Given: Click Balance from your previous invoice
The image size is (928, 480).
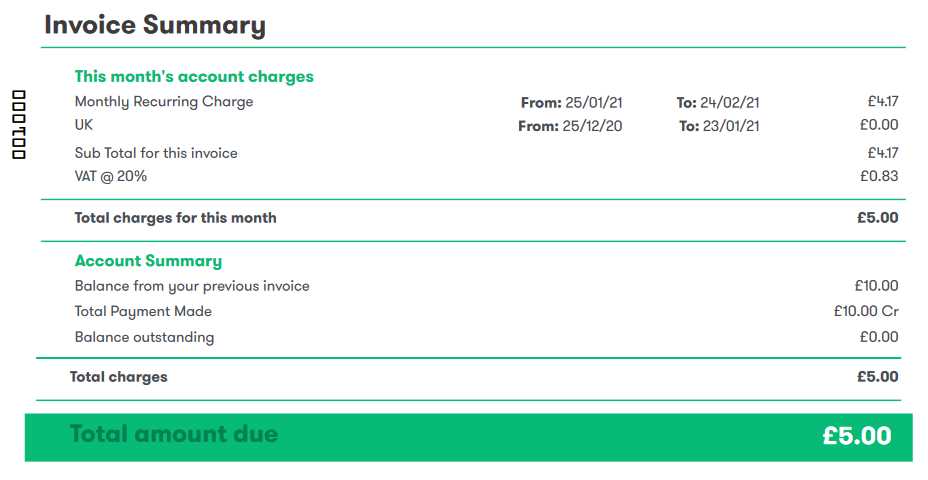Looking at the screenshot, I should pyautogui.click(x=192, y=286).
